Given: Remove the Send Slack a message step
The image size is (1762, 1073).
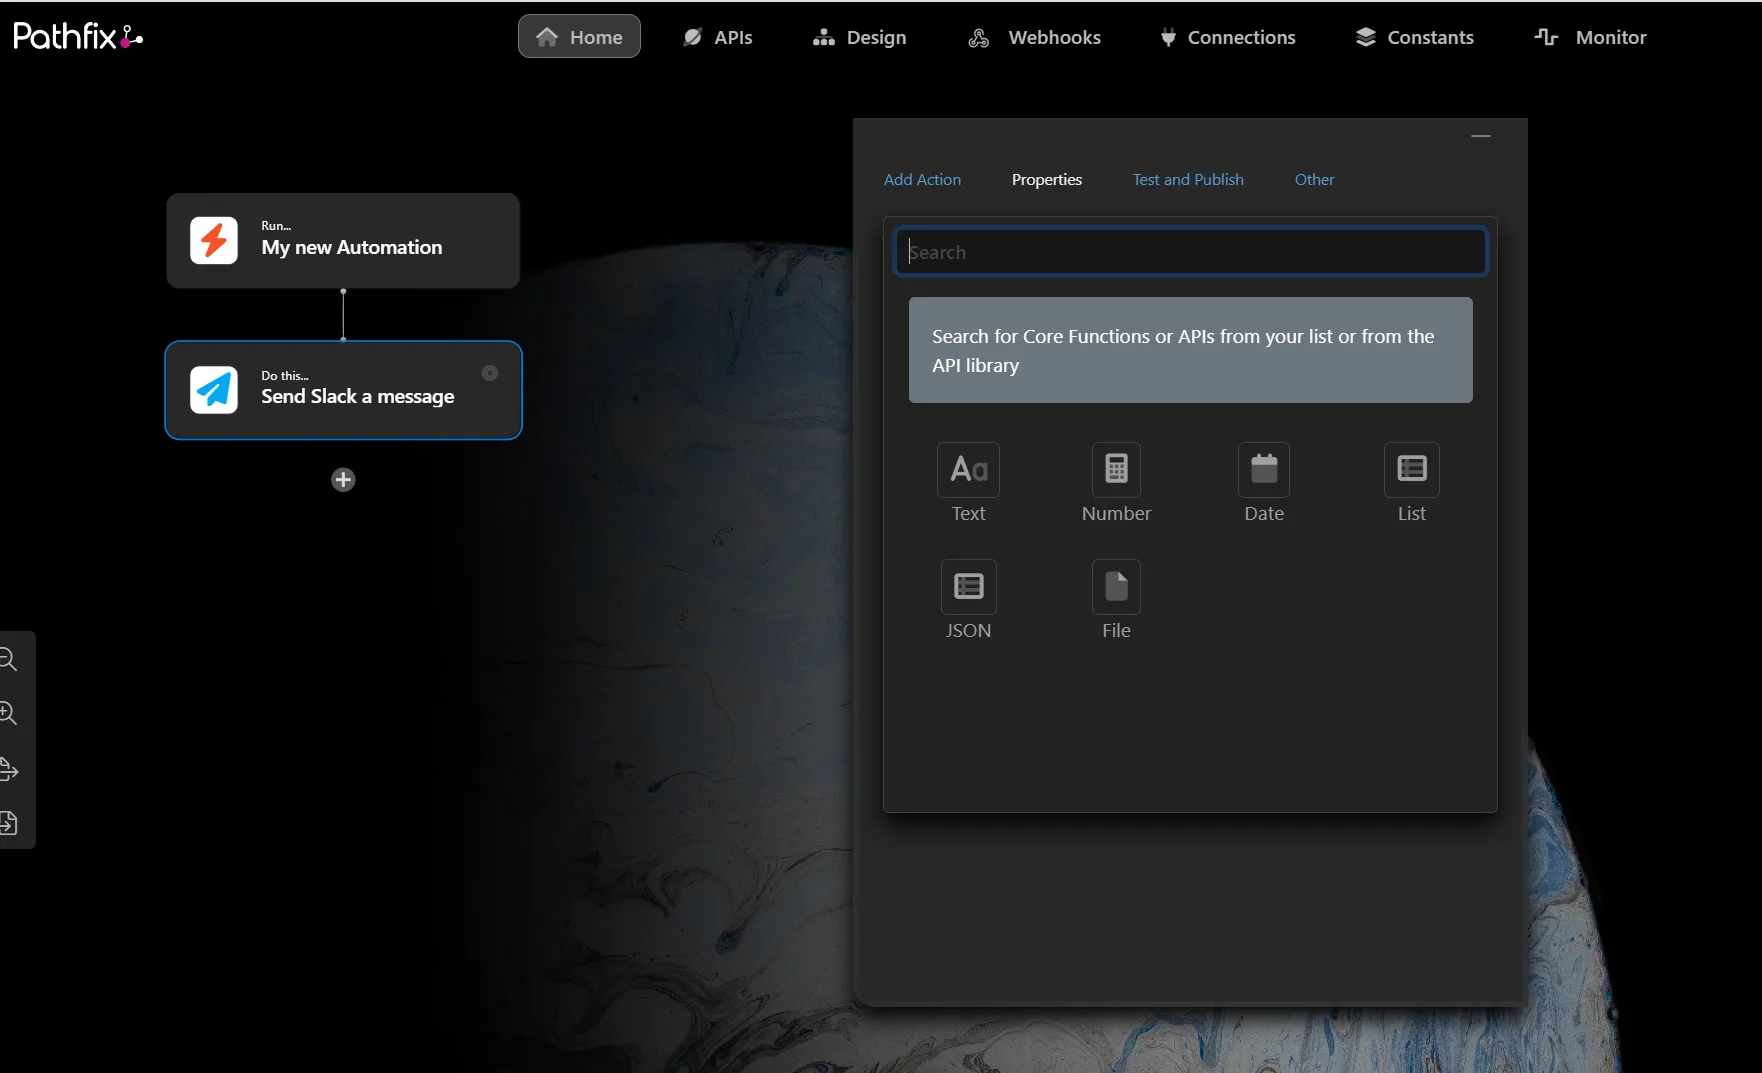Looking at the screenshot, I should click(x=490, y=373).
